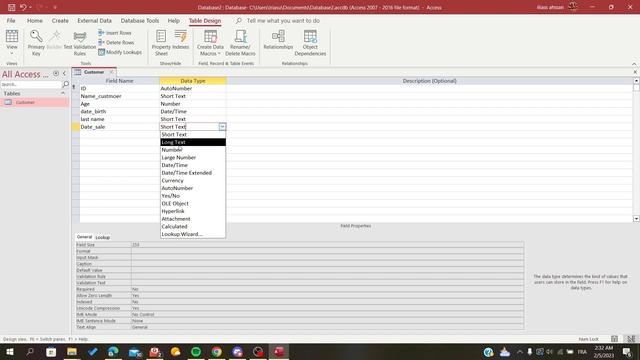Choose Large Number from data type list

pyautogui.click(x=193, y=158)
